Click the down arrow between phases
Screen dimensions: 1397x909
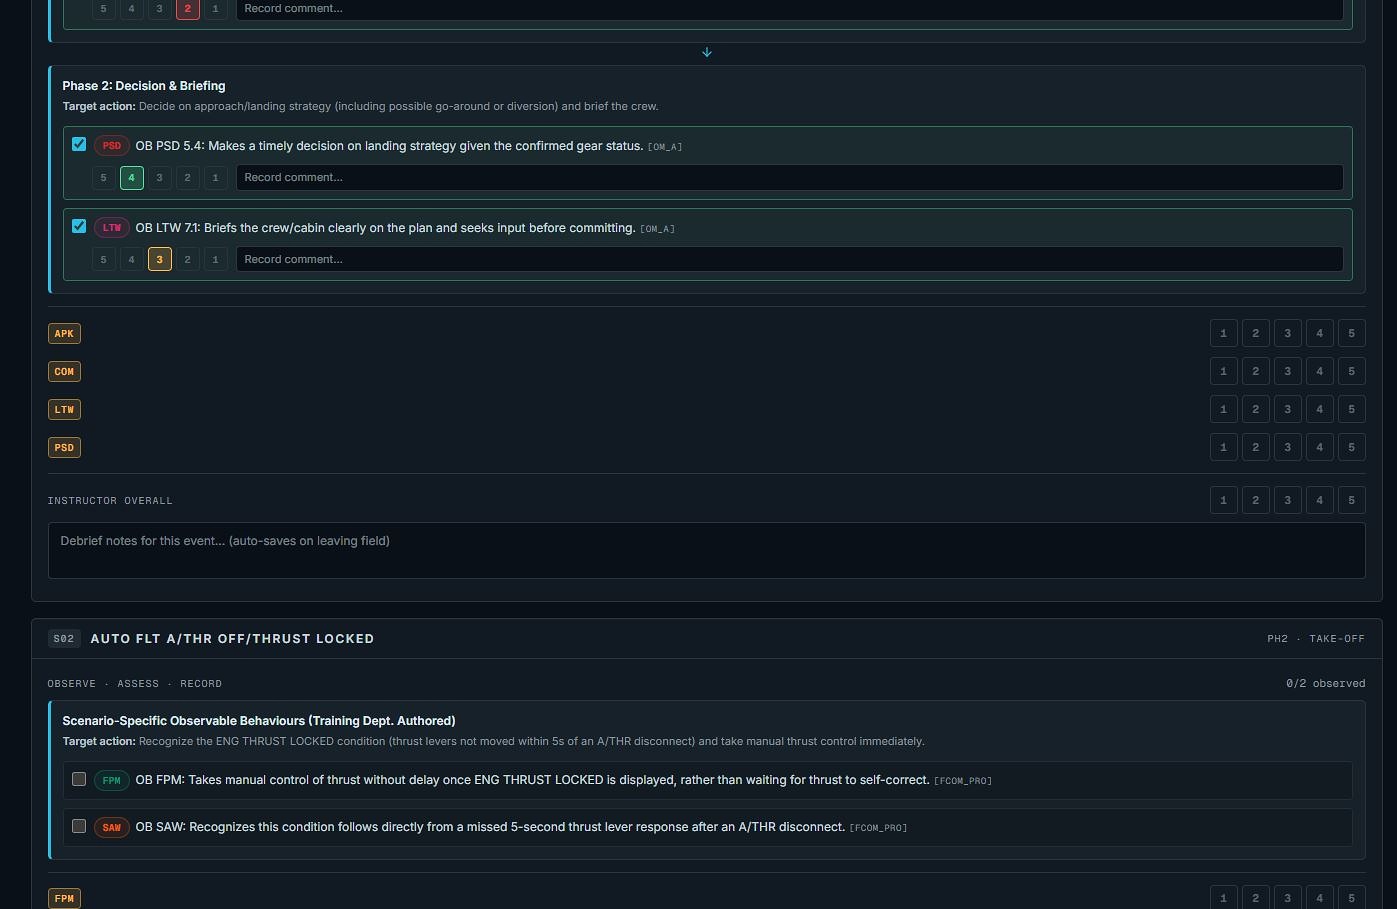click(707, 52)
